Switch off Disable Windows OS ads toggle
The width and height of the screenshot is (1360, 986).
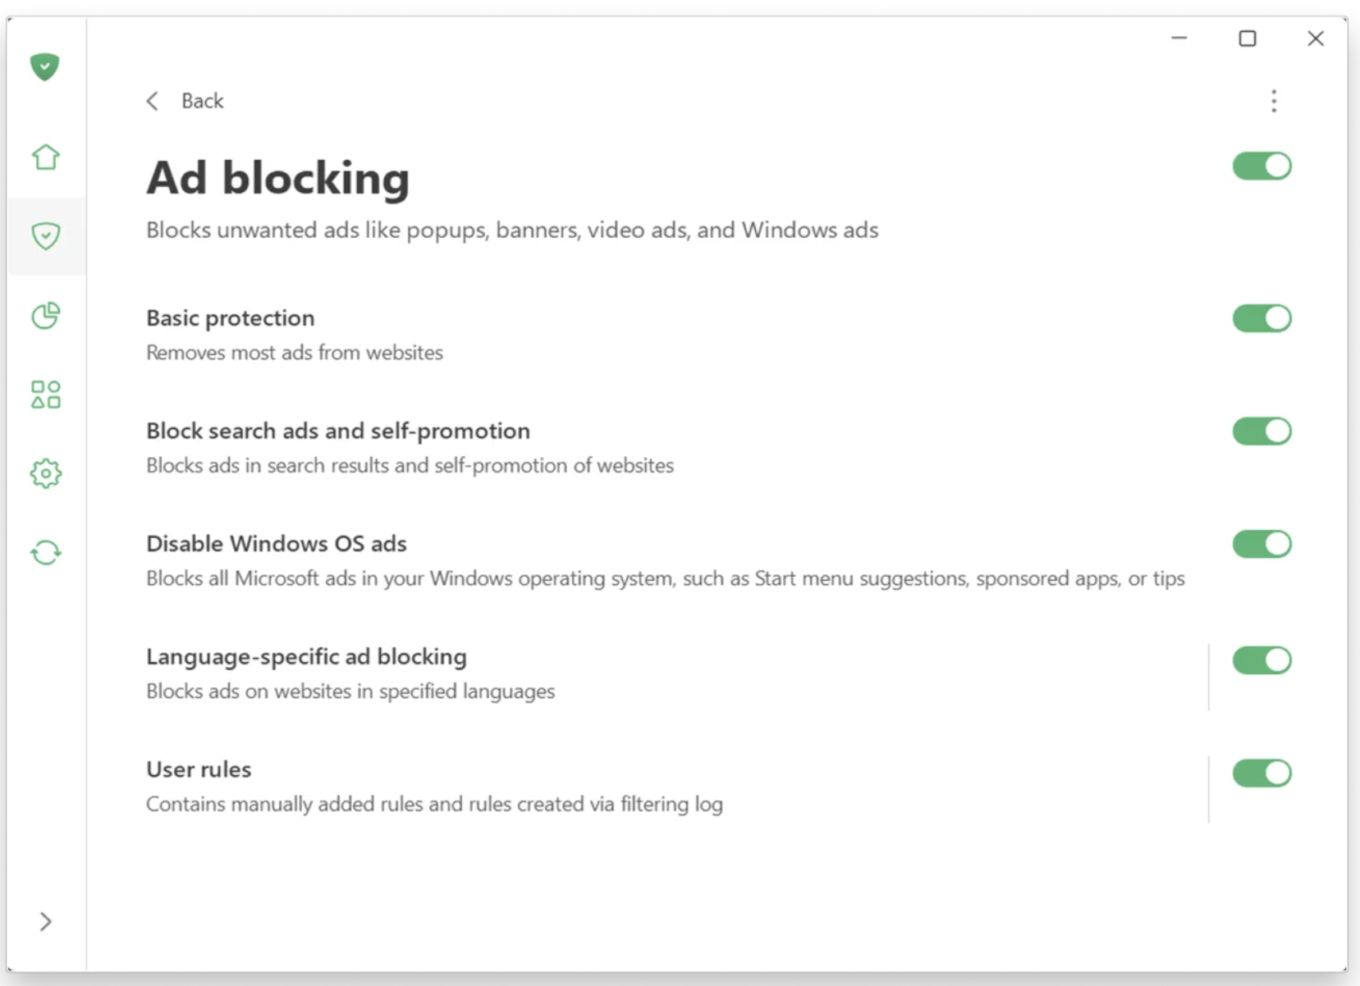point(1262,544)
